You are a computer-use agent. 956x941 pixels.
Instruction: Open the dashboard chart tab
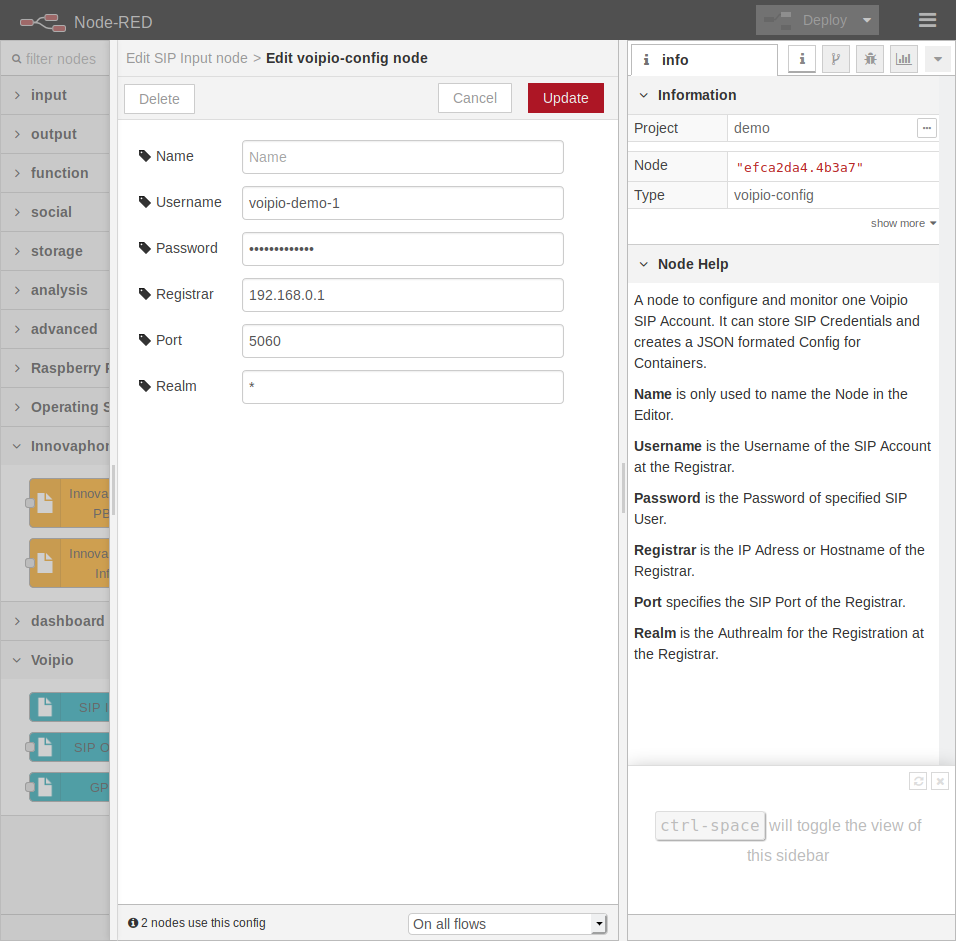coord(903,59)
